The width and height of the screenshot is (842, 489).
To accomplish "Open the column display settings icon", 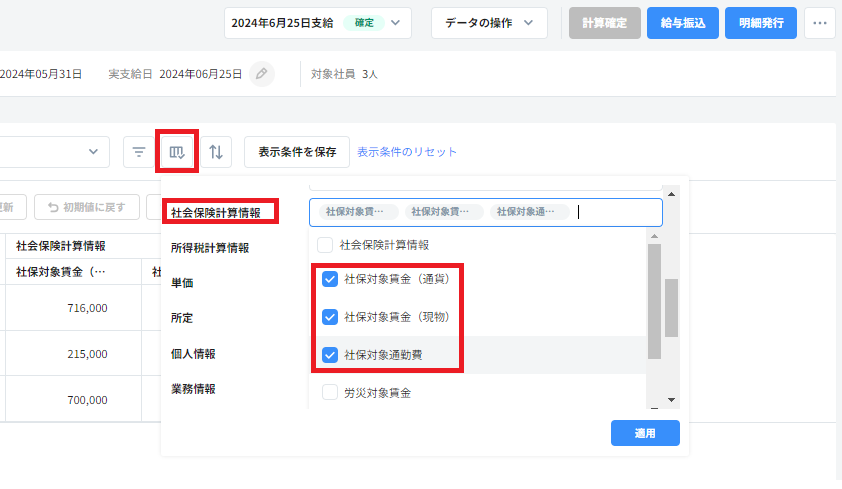I will tap(177, 152).
